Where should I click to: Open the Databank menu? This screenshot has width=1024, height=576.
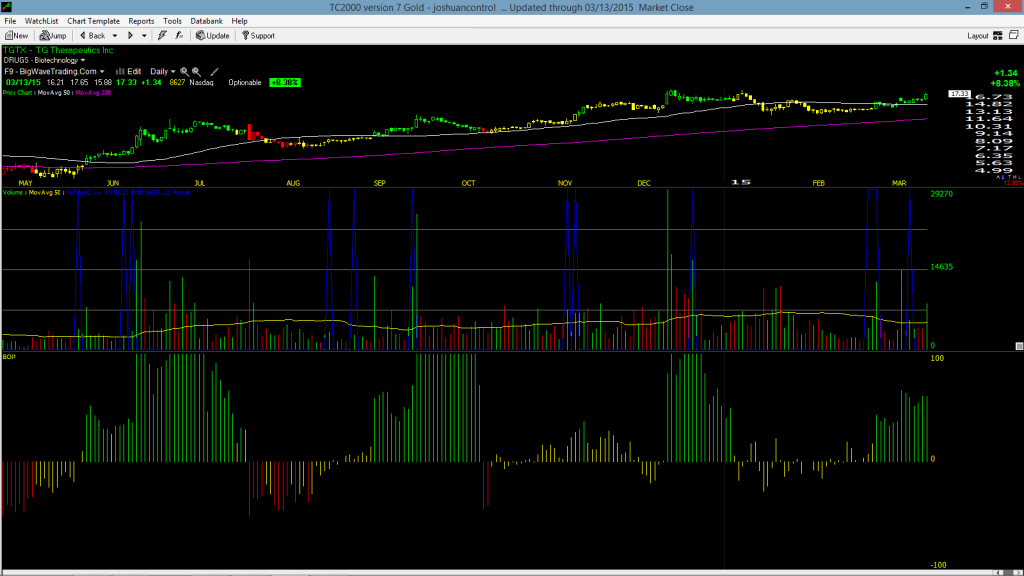(x=206, y=21)
